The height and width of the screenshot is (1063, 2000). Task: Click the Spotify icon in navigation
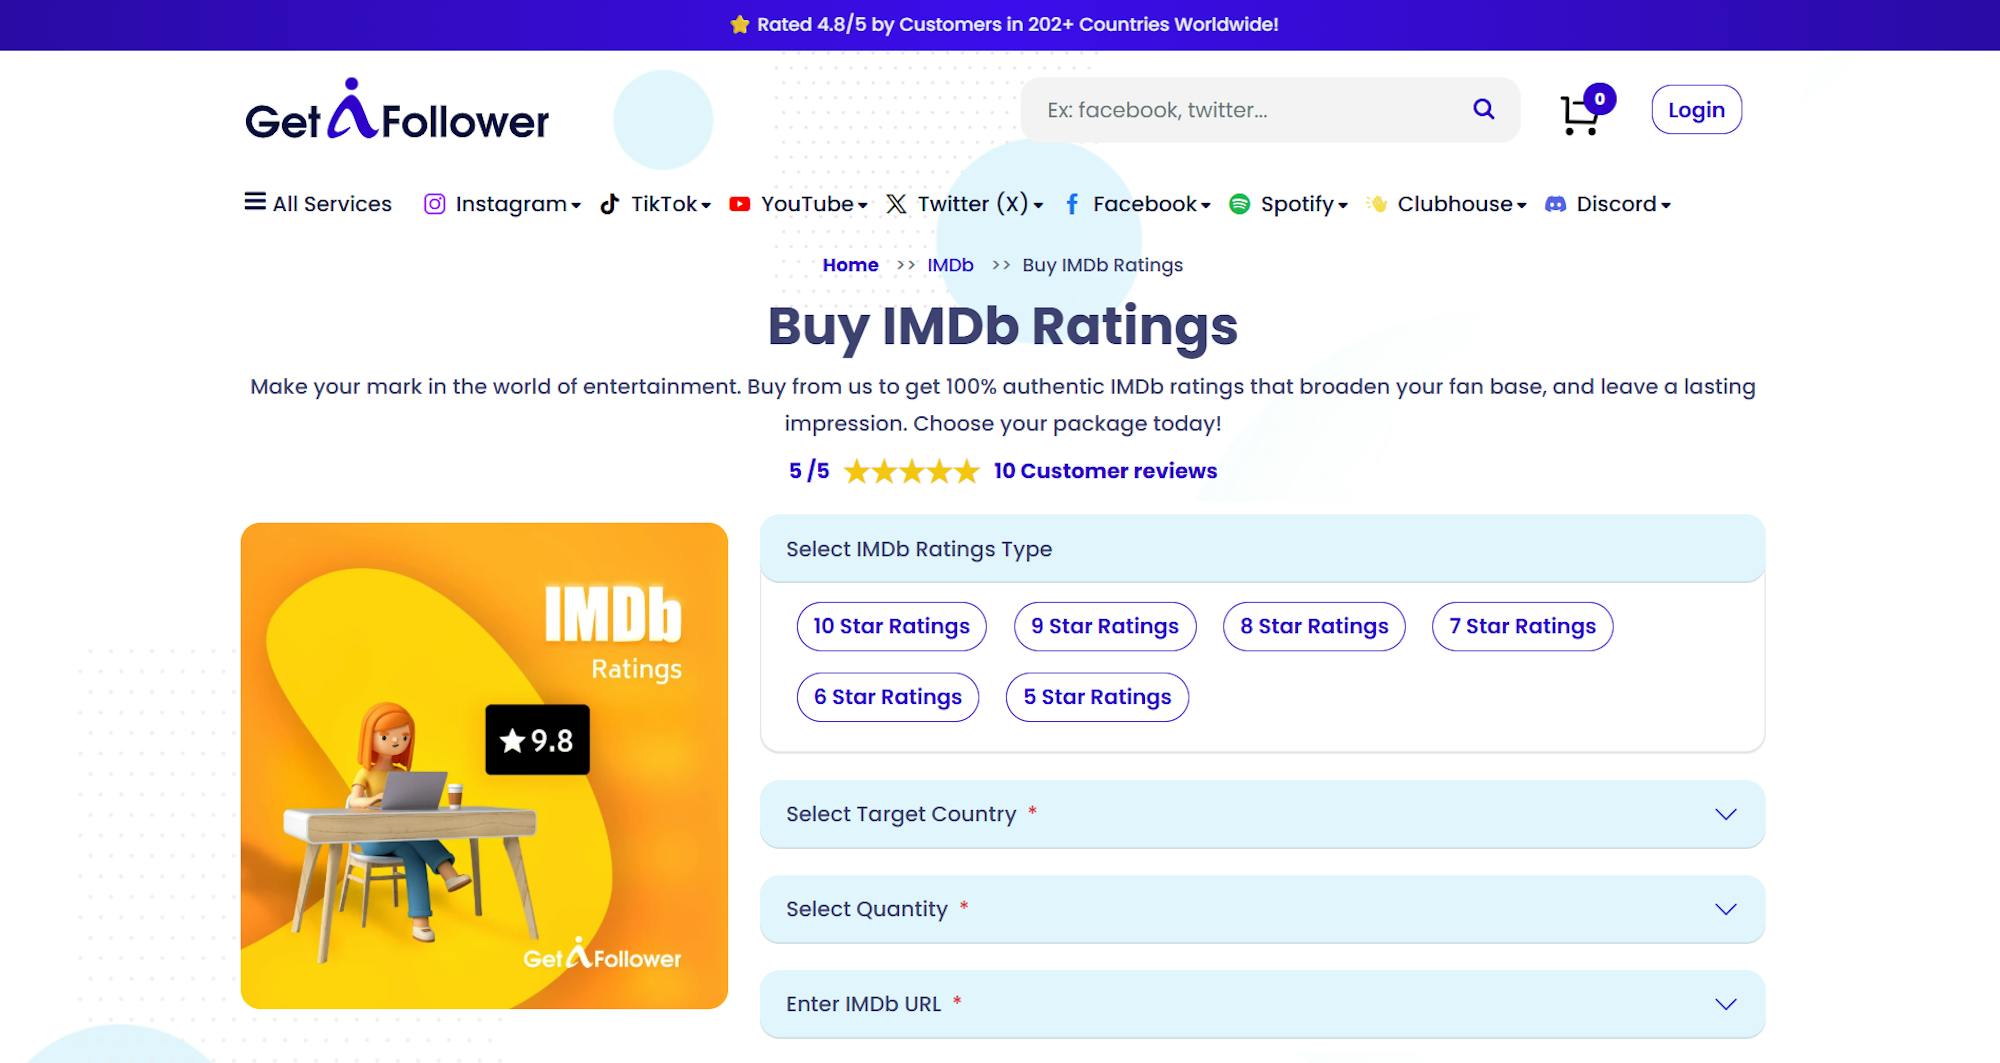click(1240, 204)
